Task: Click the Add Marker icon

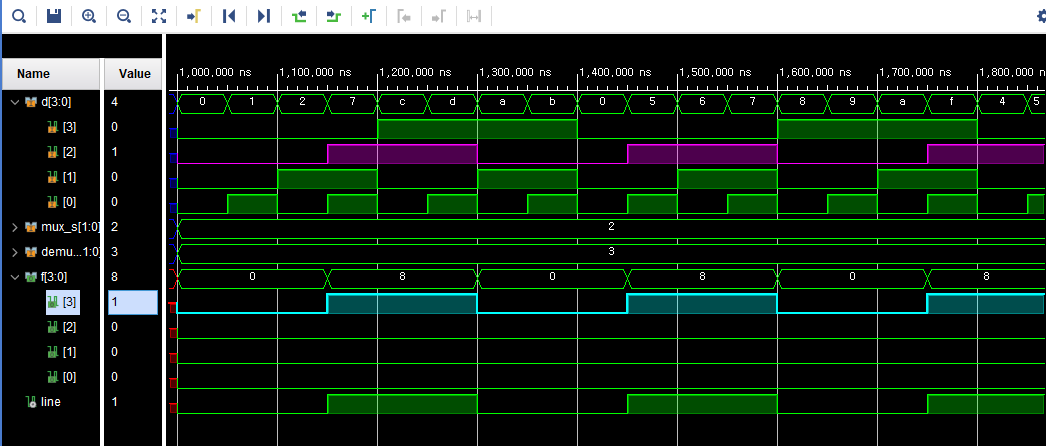Action: tap(368, 15)
